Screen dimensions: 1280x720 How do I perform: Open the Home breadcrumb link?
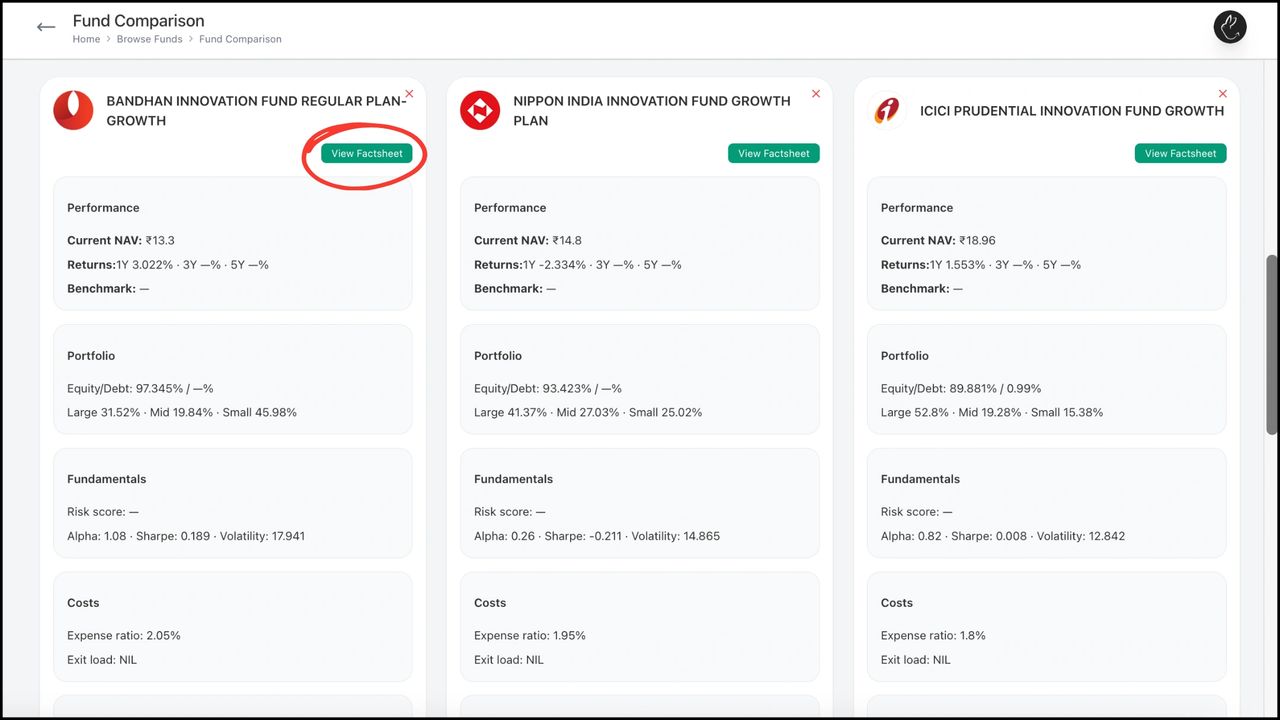coord(86,39)
